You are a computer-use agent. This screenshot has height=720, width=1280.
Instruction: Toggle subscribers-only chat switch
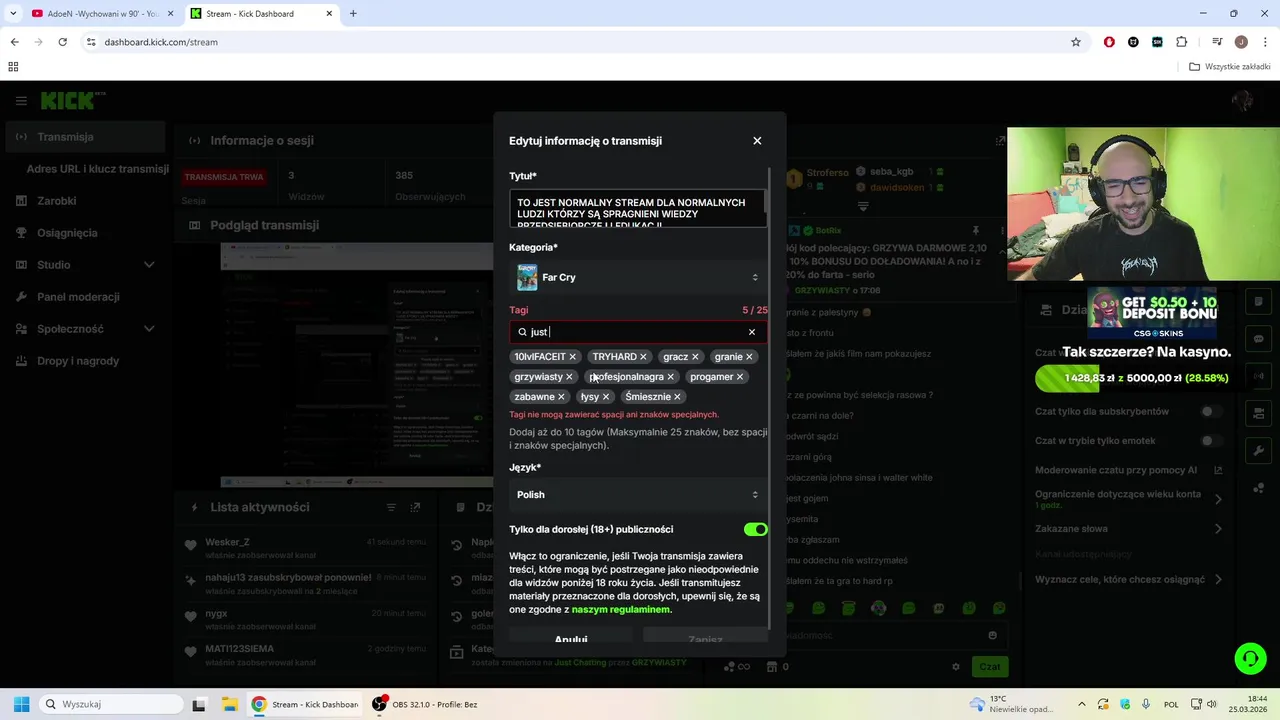(1211, 412)
